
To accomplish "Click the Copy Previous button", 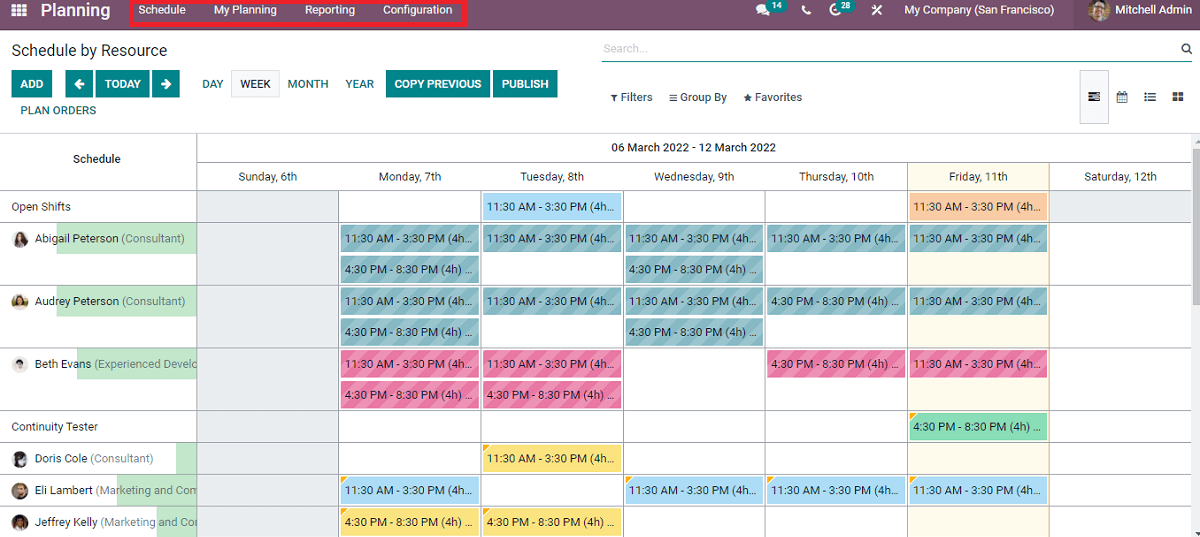I will coord(438,84).
